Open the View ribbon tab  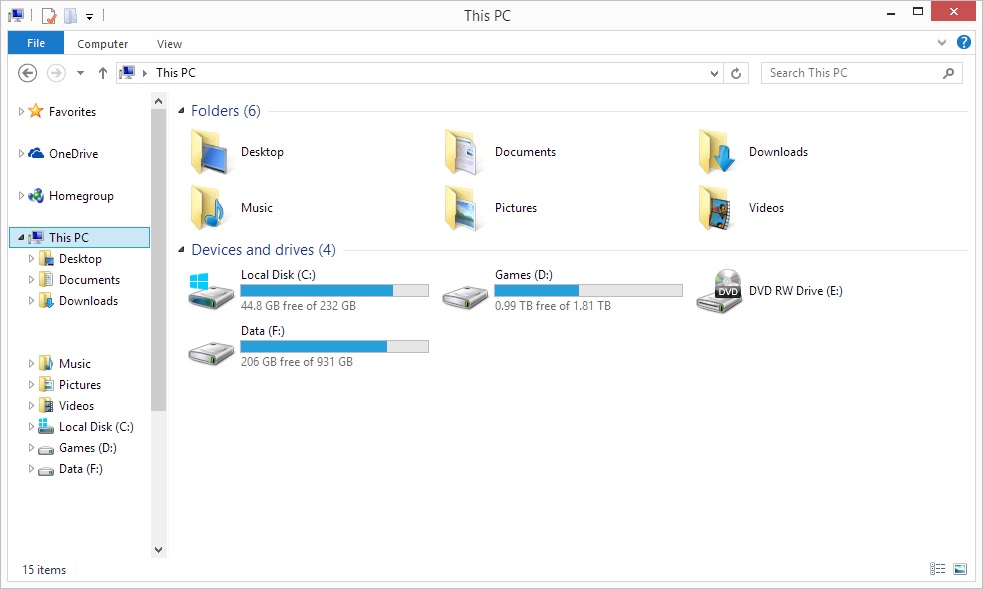(x=169, y=44)
